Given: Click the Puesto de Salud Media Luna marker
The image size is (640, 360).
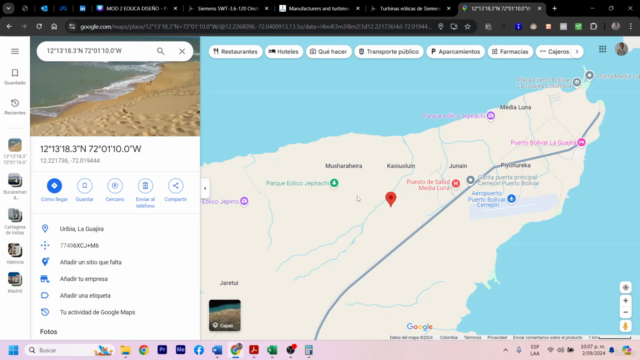Looking at the screenshot, I should [456, 184].
